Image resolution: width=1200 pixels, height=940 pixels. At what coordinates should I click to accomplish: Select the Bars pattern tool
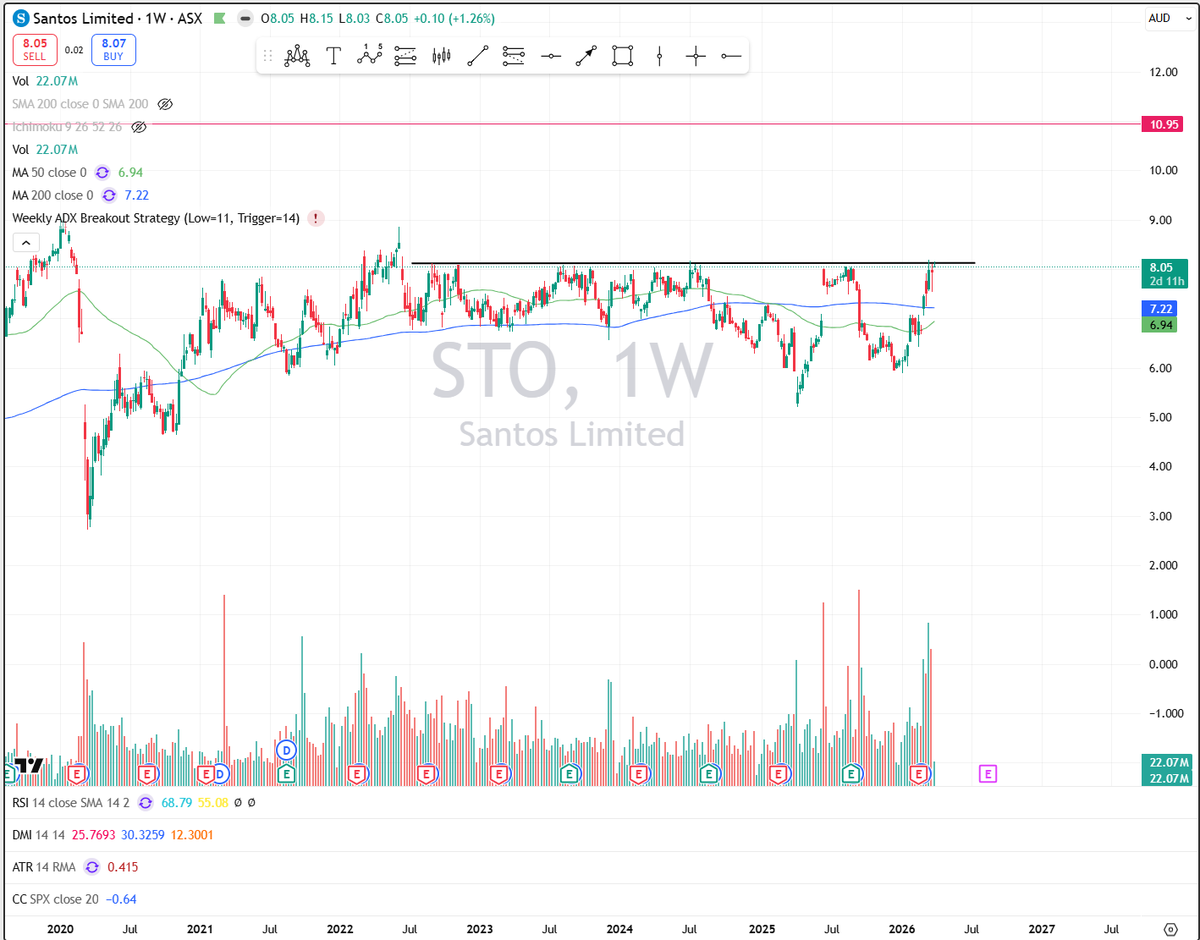tap(441, 56)
